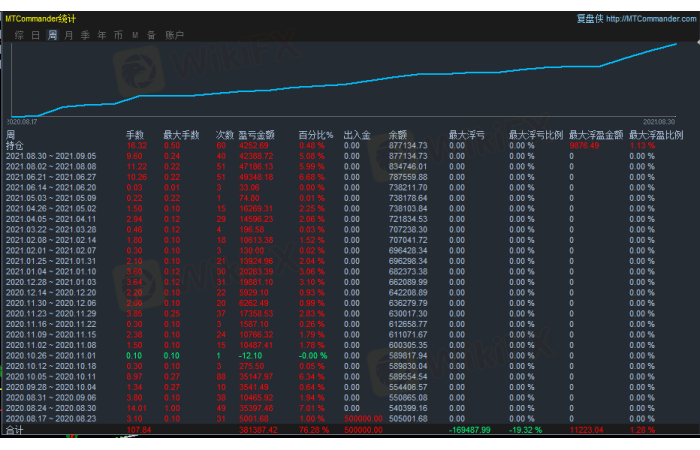The height and width of the screenshot is (450, 700).
Task: Click the max floating loss -169487.99
Action: (470, 430)
